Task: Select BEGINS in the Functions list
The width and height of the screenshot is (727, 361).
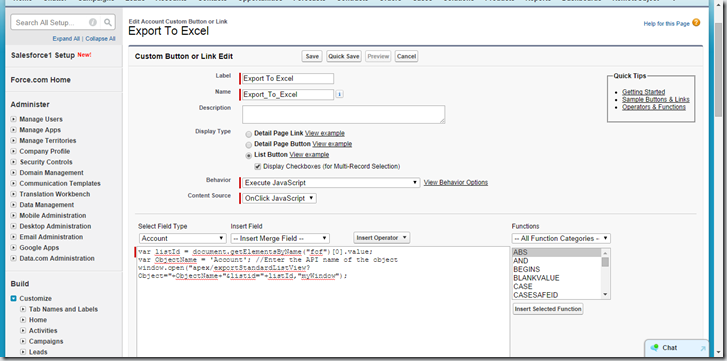Action: pyautogui.click(x=556, y=269)
